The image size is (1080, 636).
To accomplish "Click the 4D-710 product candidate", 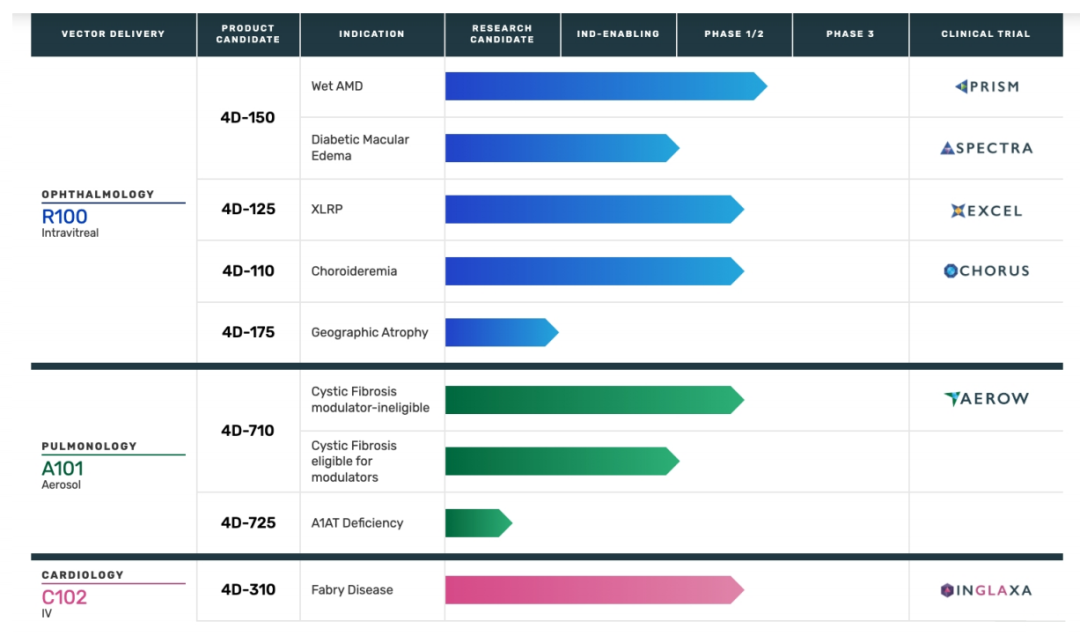I will point(248,431).
